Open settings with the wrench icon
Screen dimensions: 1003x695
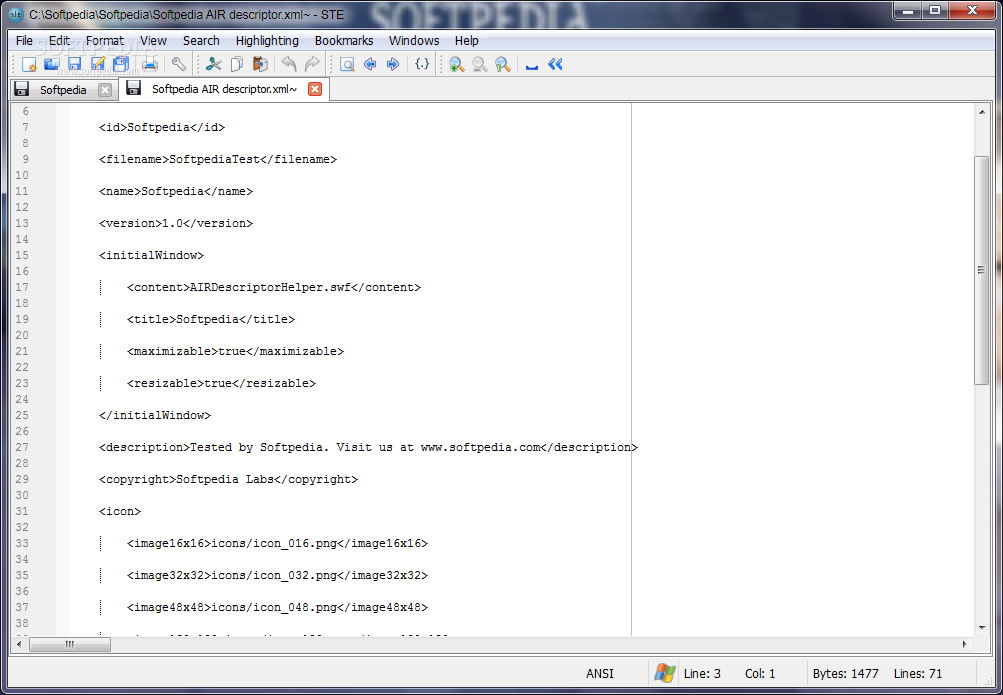(178, 64)
